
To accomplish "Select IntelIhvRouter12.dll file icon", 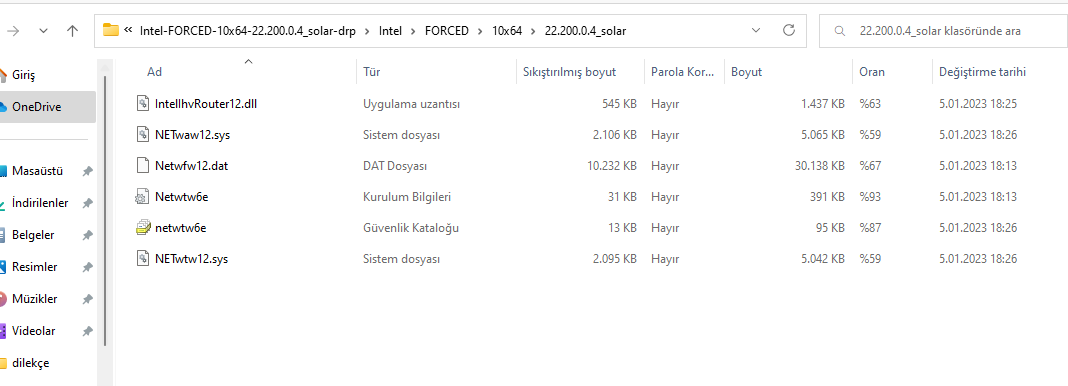I will pos(142,103).
